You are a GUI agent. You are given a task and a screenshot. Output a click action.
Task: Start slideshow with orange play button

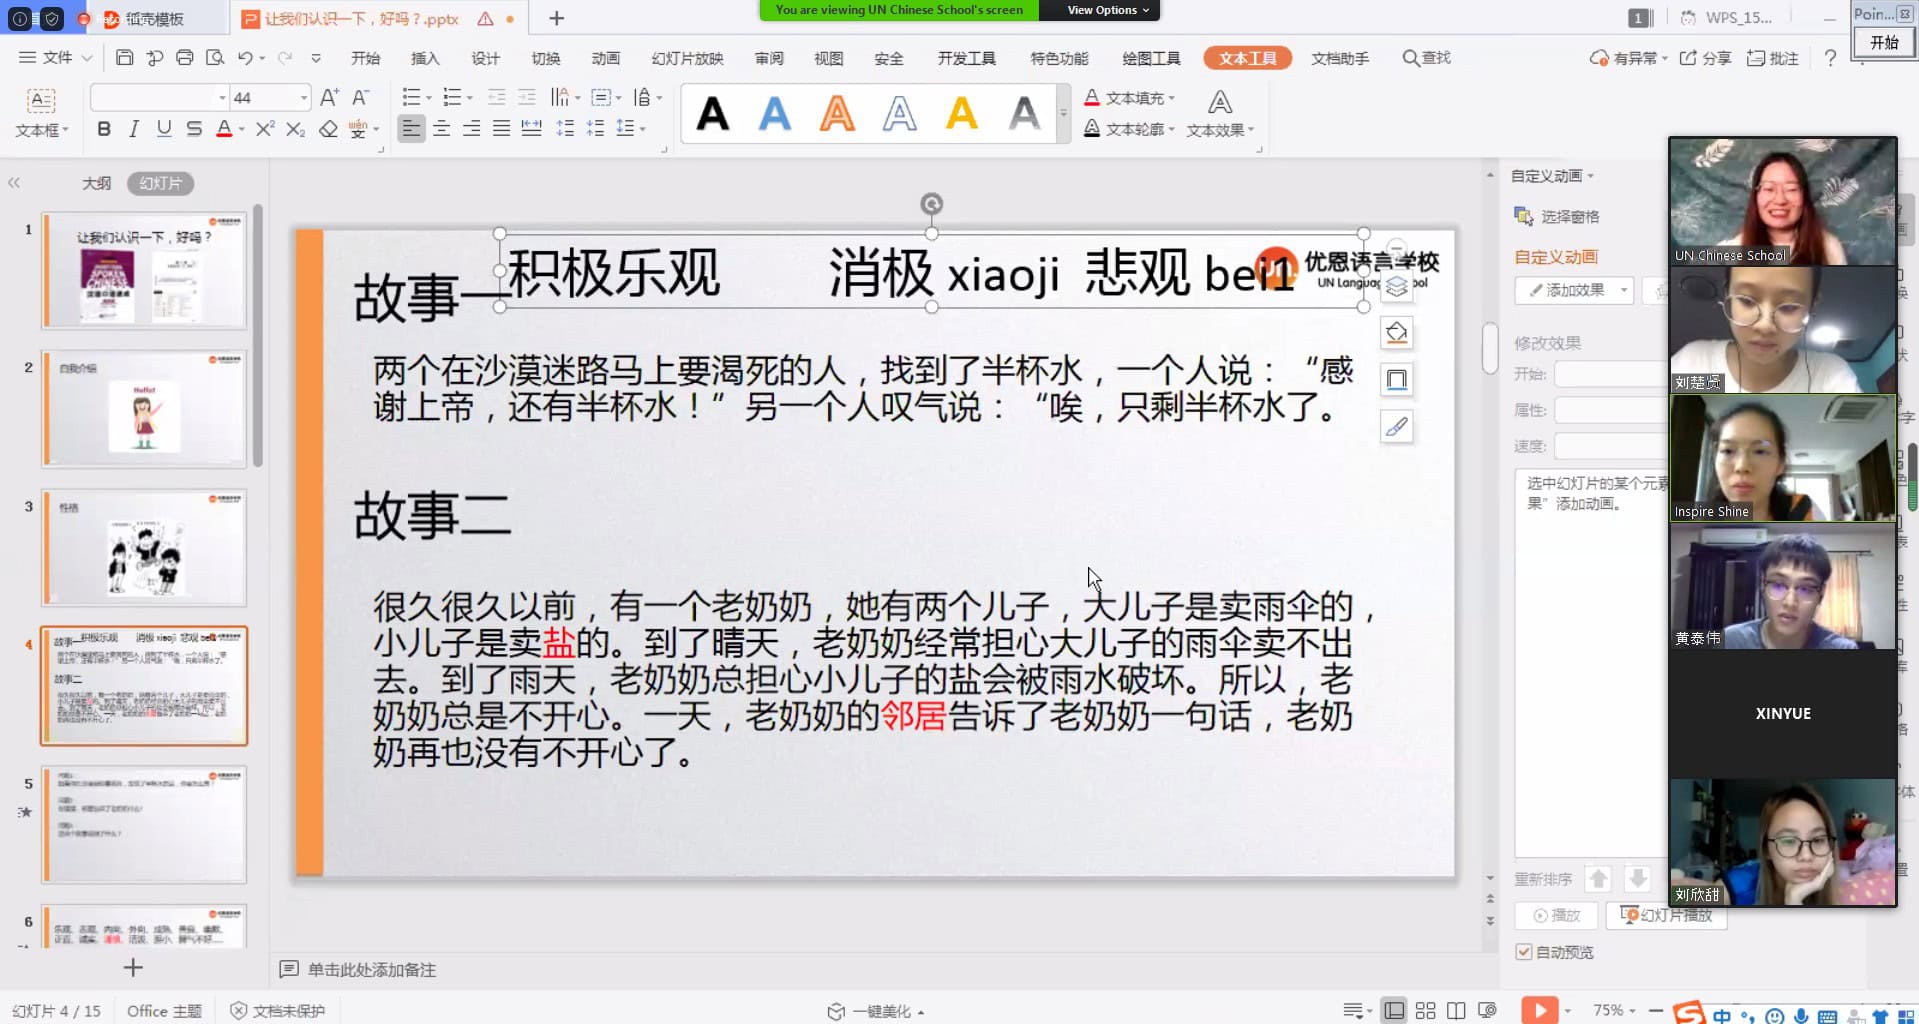pos(1540,1010)
